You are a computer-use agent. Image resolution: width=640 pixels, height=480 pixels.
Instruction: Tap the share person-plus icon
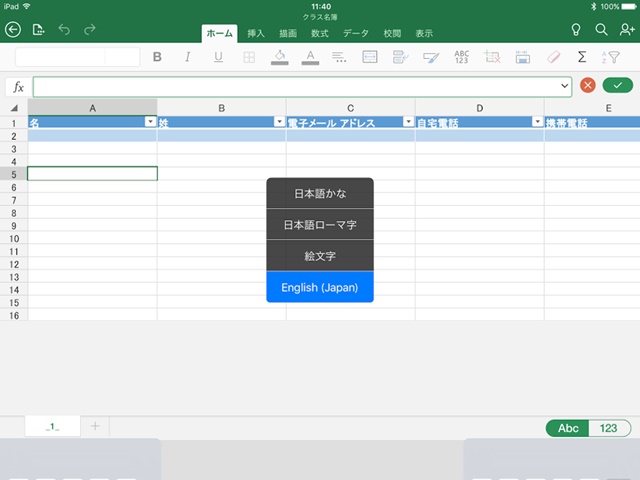[x=627, y=29]
